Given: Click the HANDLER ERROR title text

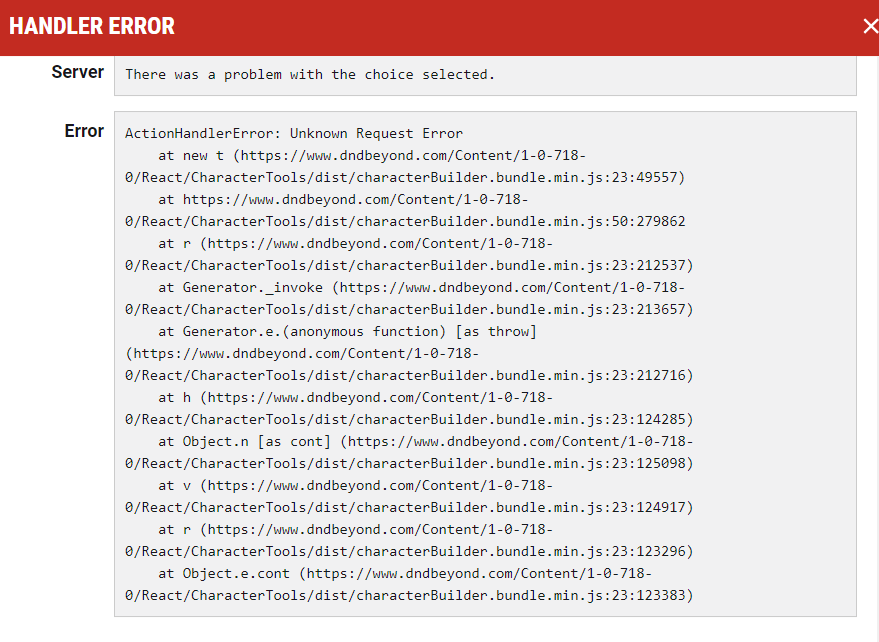Looking at the screenshot, I should click(x=92, y=26).
